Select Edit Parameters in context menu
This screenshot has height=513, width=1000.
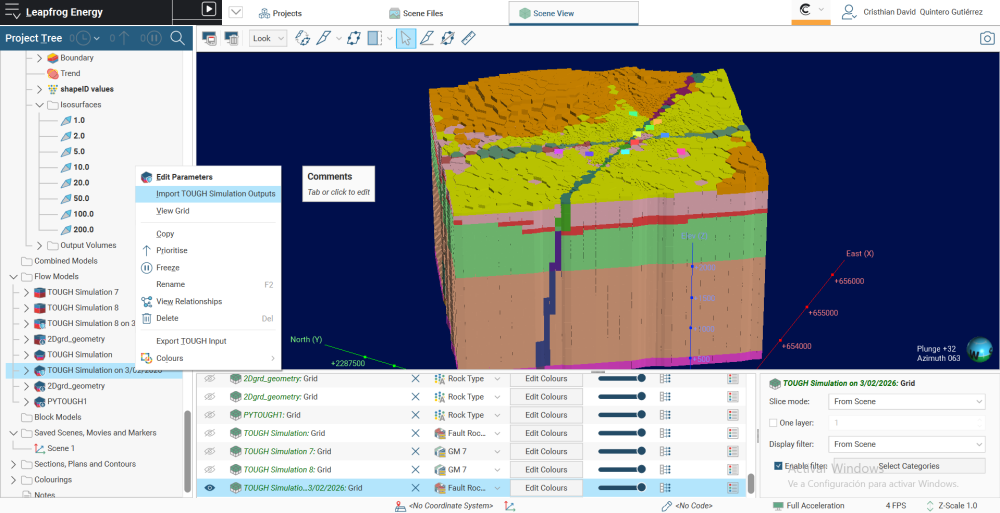coord(208,177)
